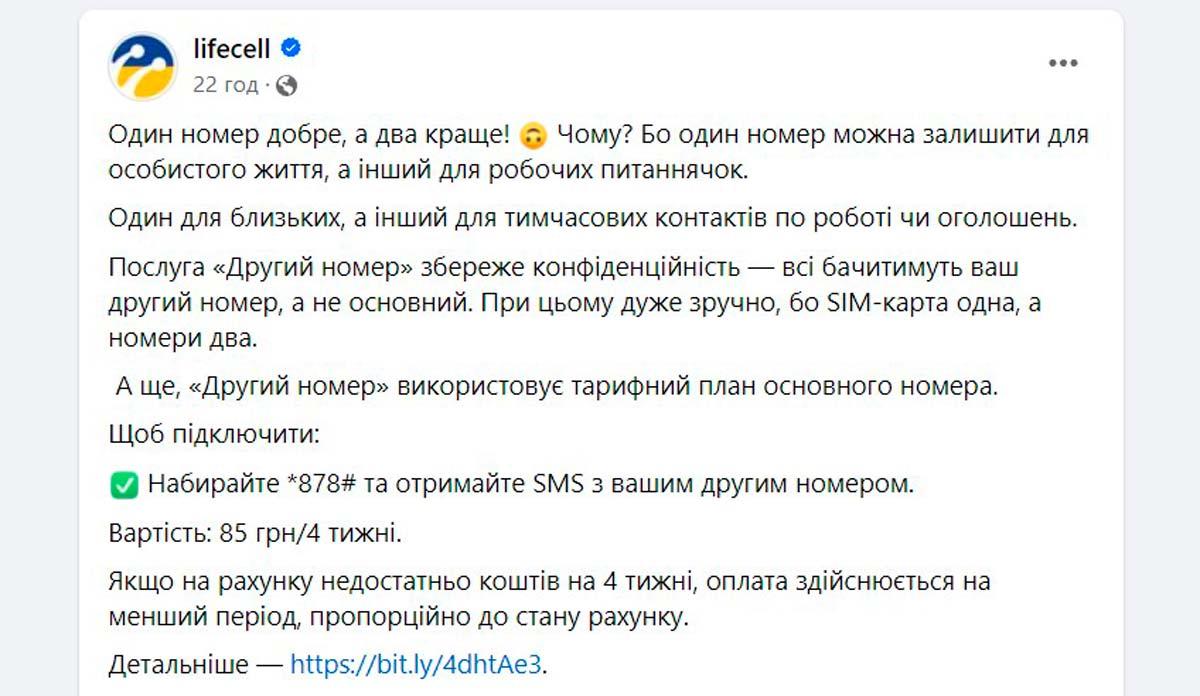1200x696 pixels.
Task: Click the "Вартість: 85 грн/4 тижні." line
Action: [255, 534]
